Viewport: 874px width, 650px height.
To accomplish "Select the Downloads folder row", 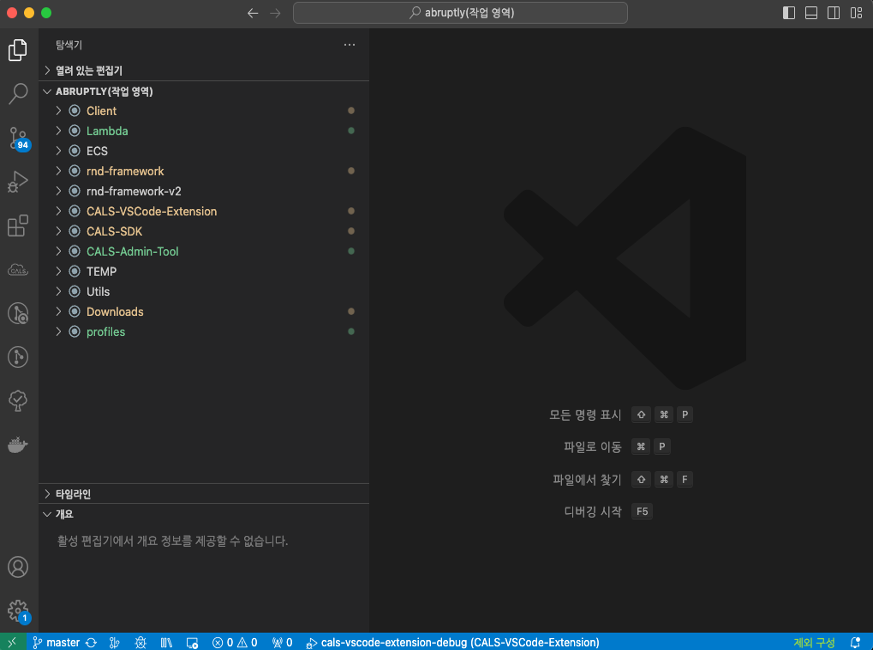I will click(204, 312).
